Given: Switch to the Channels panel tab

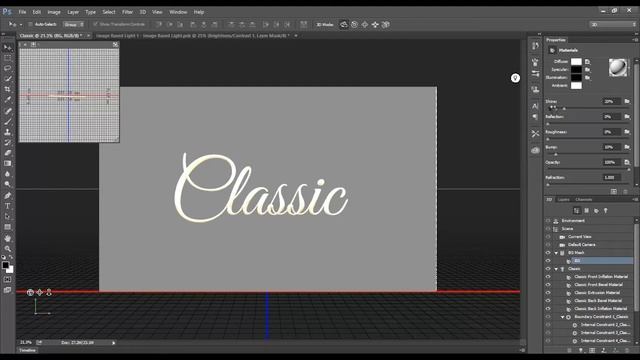Looking at the screenshot, I should click(584, 200).
